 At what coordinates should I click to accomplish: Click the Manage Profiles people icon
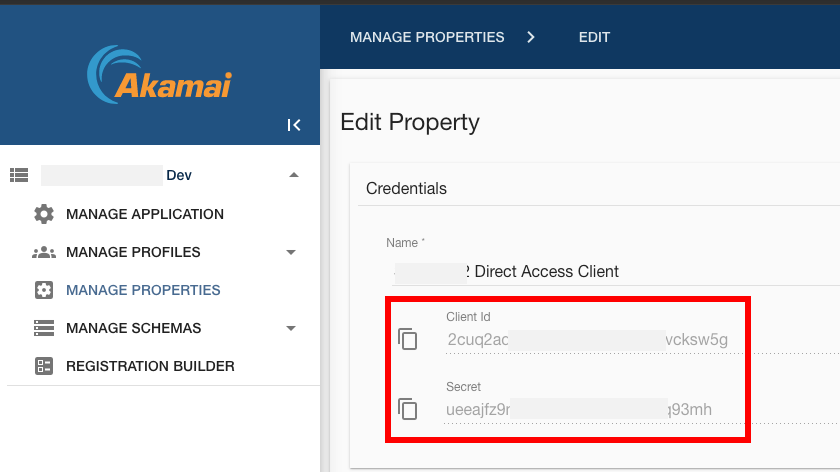tap(44, 252)
